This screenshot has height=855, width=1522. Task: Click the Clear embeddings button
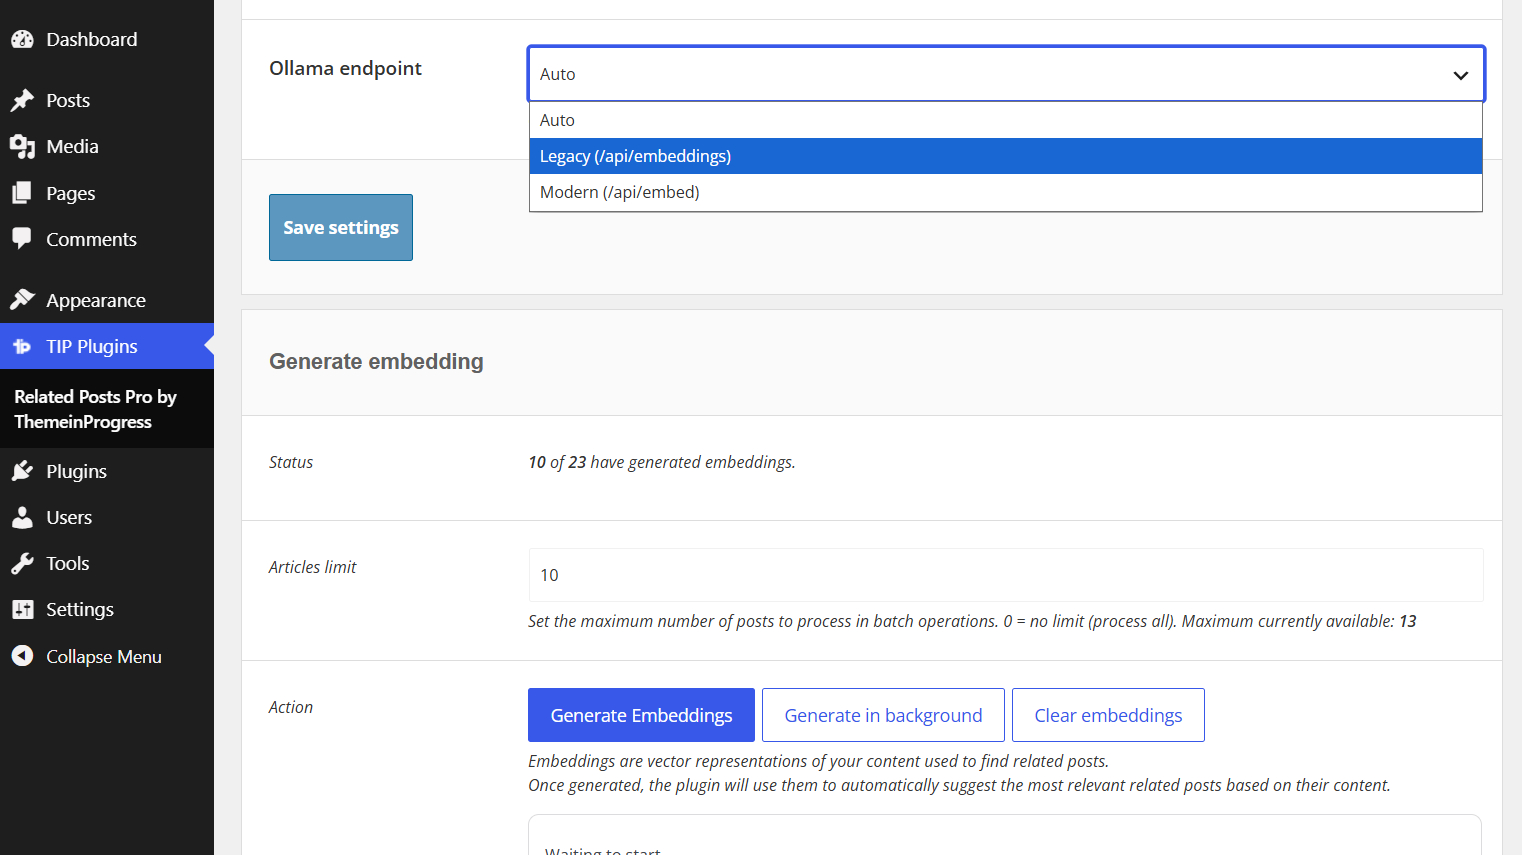[x=1108, y=715]
